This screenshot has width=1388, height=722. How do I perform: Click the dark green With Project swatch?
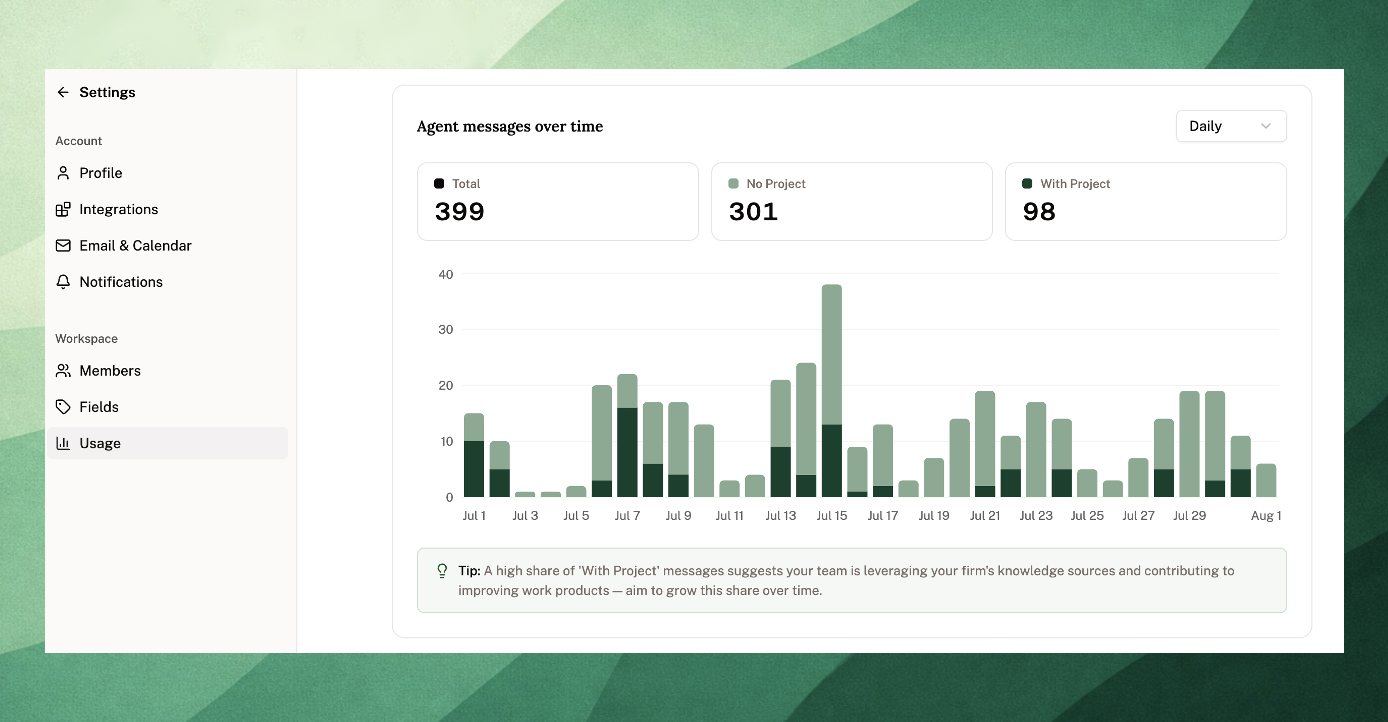[x=1027, y=184]
